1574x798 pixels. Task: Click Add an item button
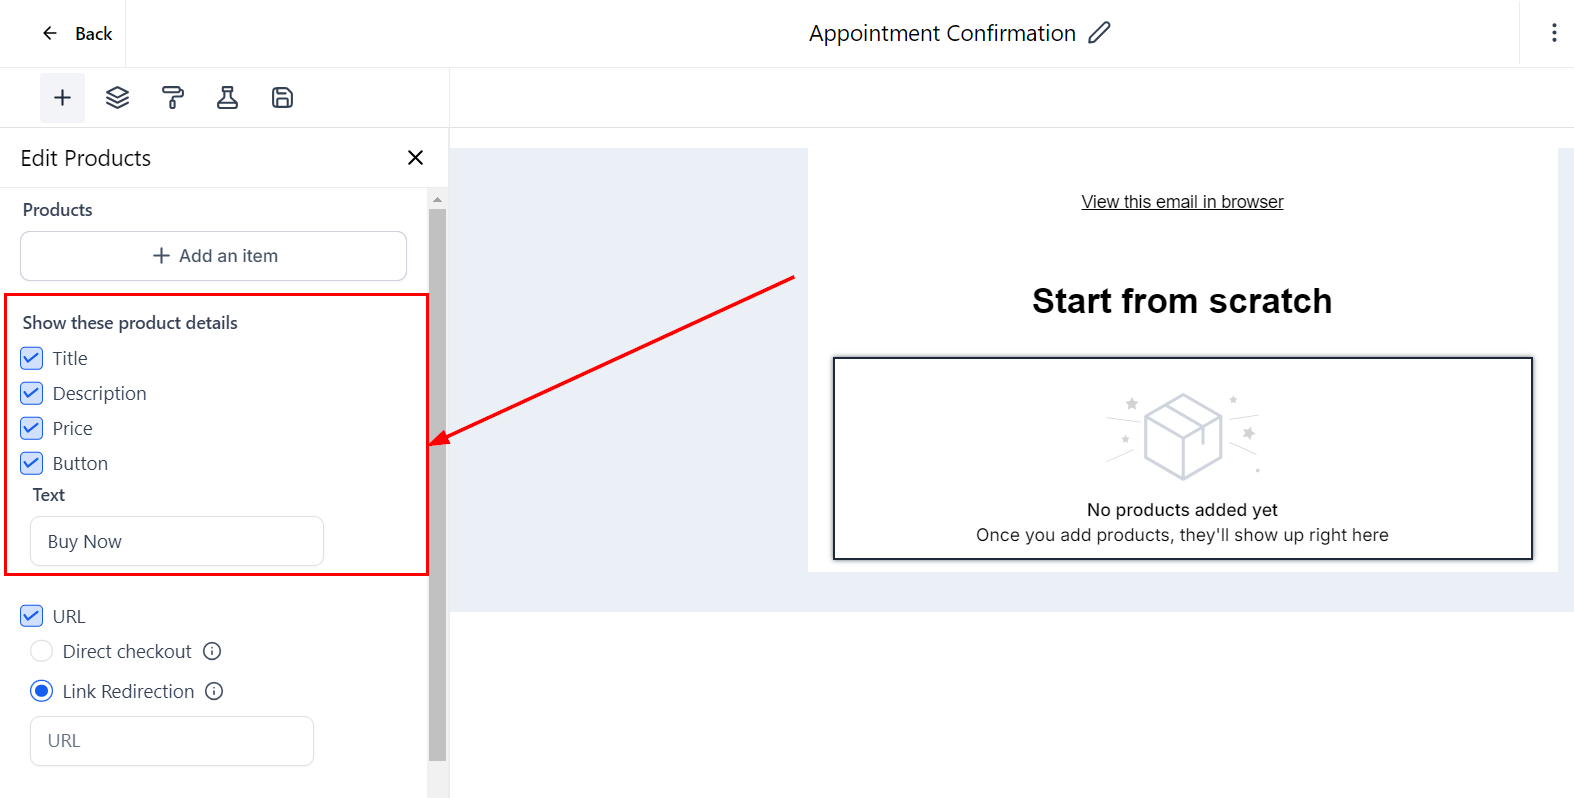coord(213,256)
